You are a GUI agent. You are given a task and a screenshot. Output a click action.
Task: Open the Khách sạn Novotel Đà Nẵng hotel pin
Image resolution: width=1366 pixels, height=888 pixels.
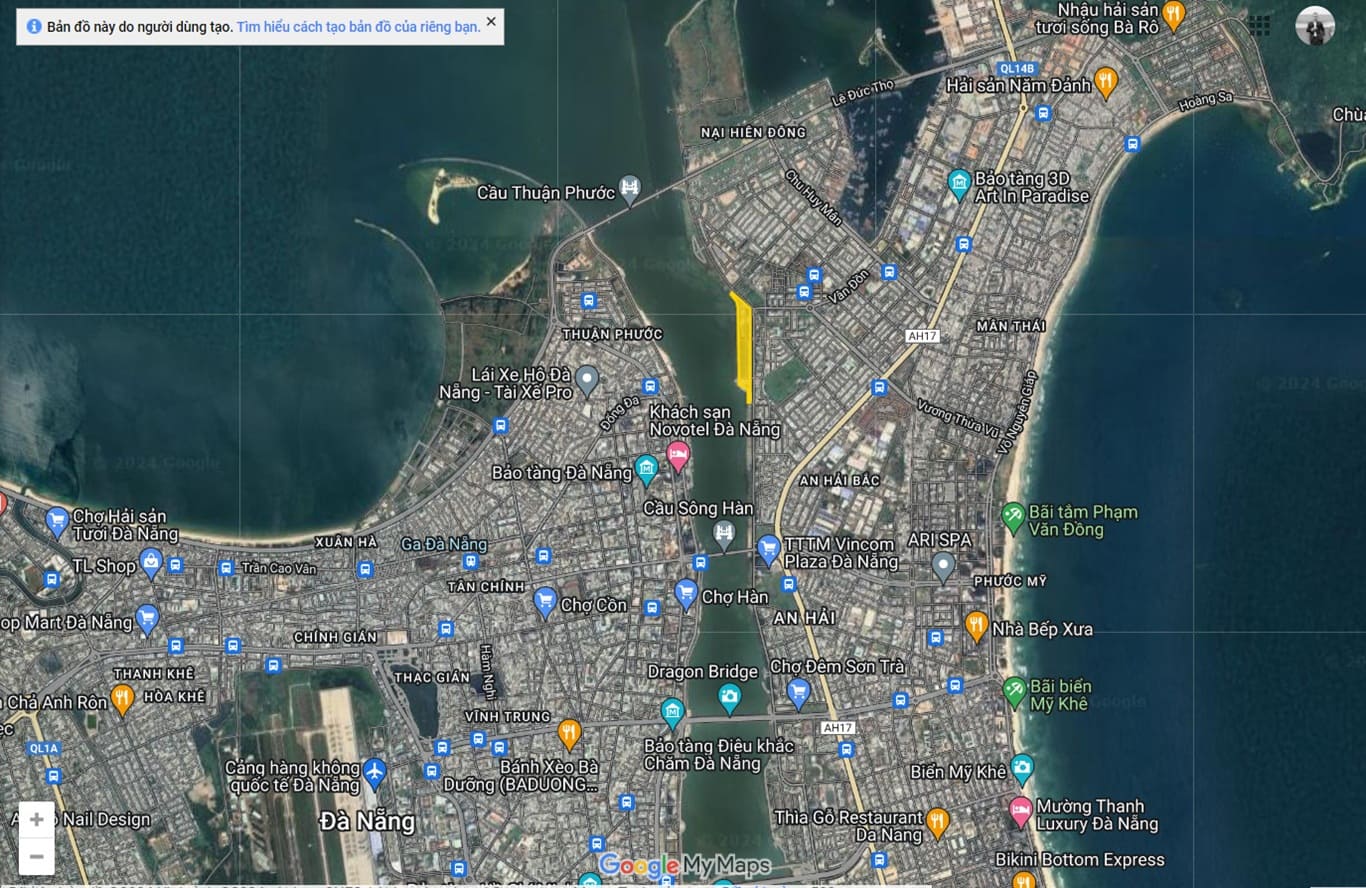[x=678, y=456]
